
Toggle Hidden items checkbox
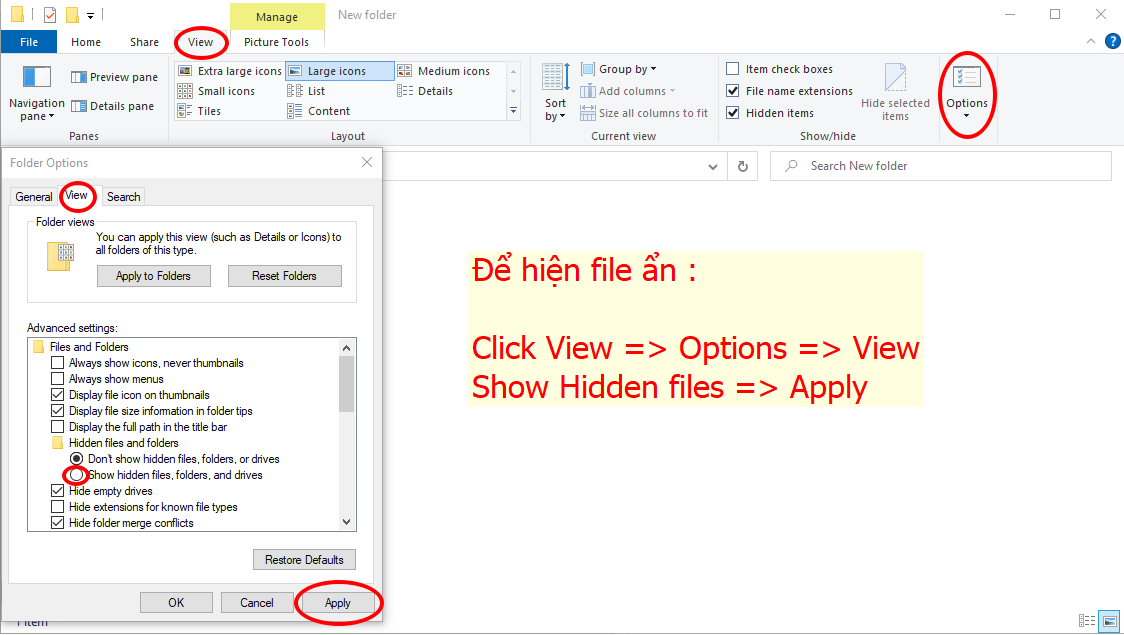coord(733,113)
